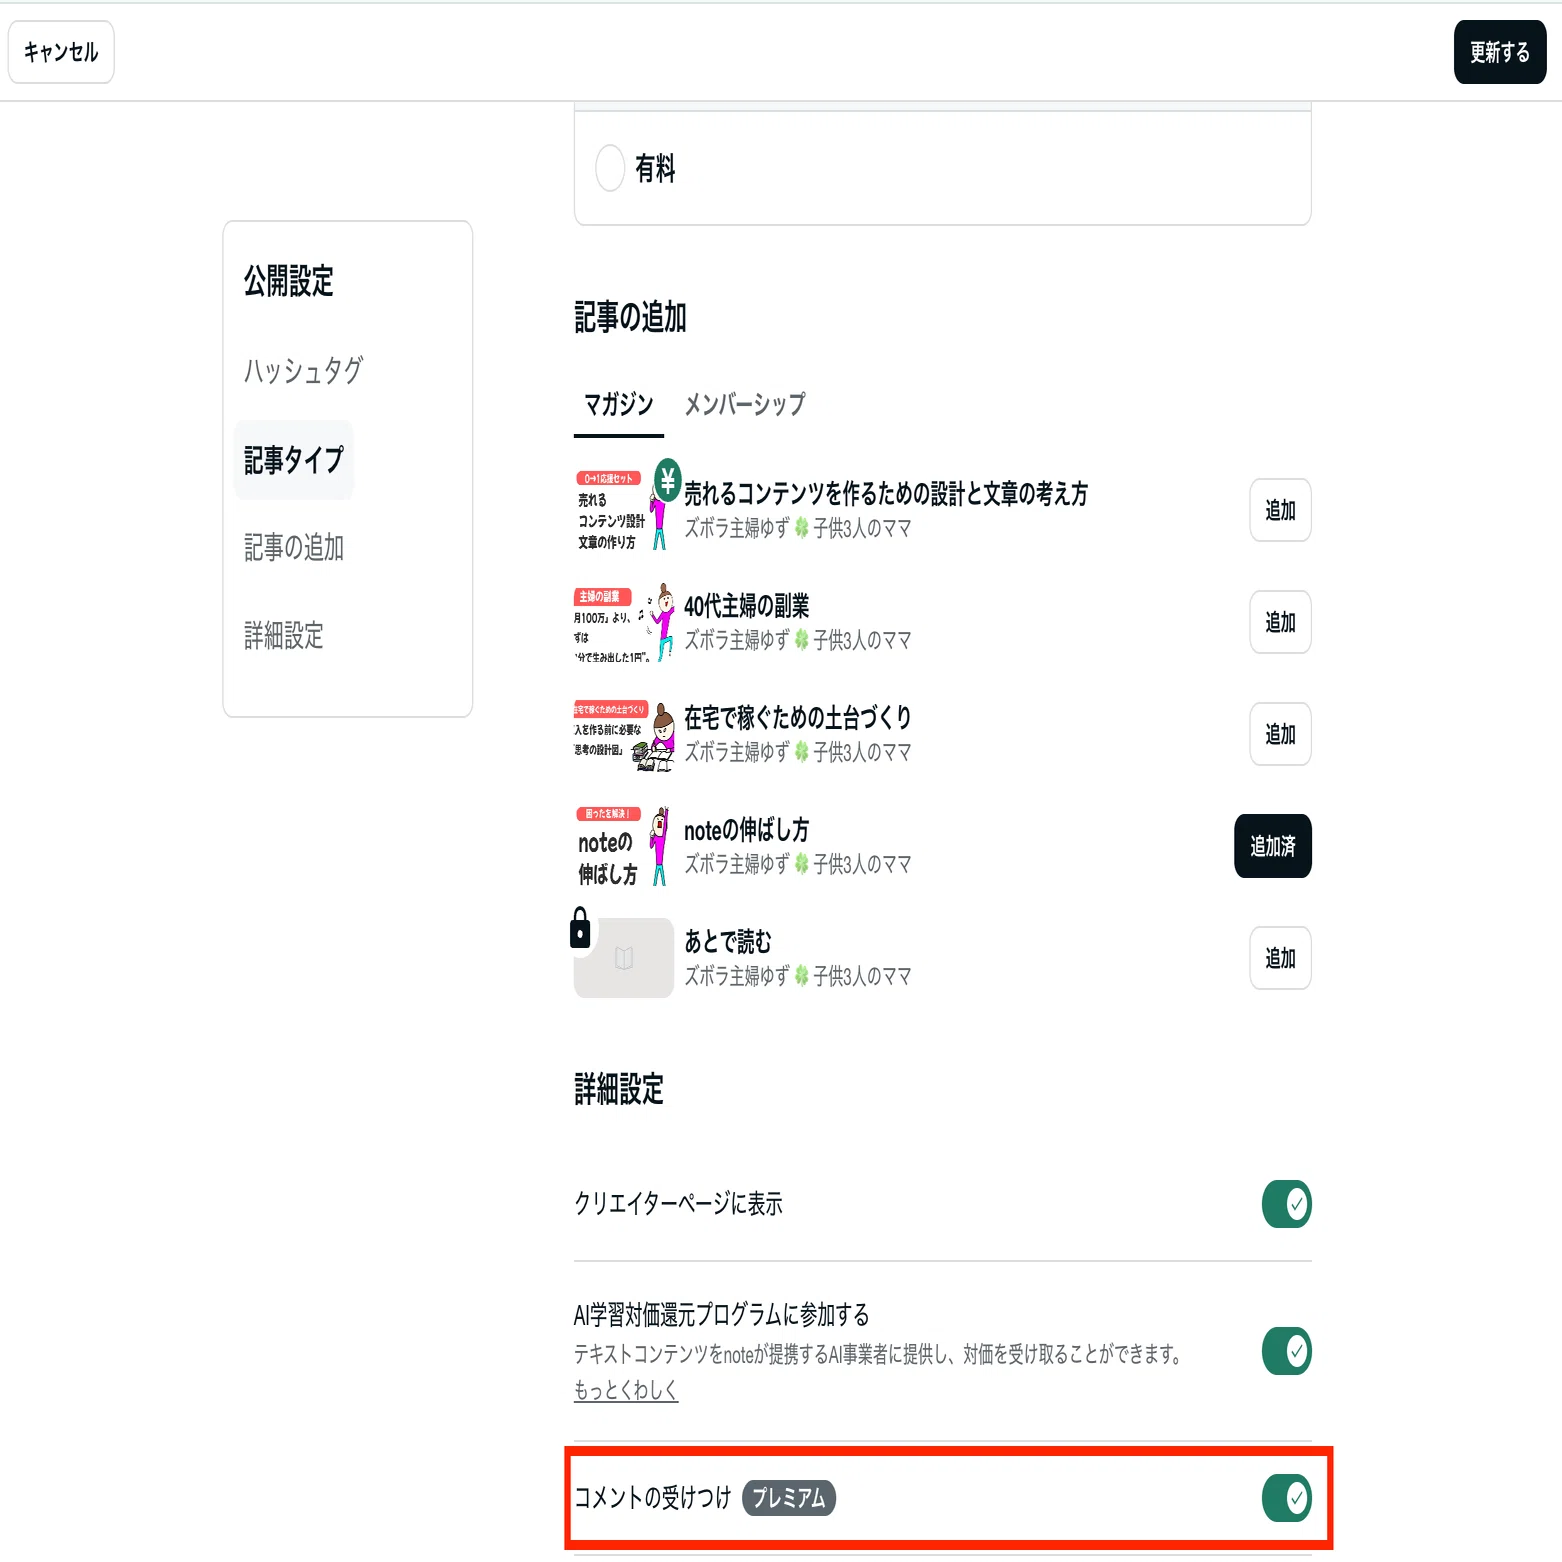Switch to the マガジン tab

click(x=619, y=405)
